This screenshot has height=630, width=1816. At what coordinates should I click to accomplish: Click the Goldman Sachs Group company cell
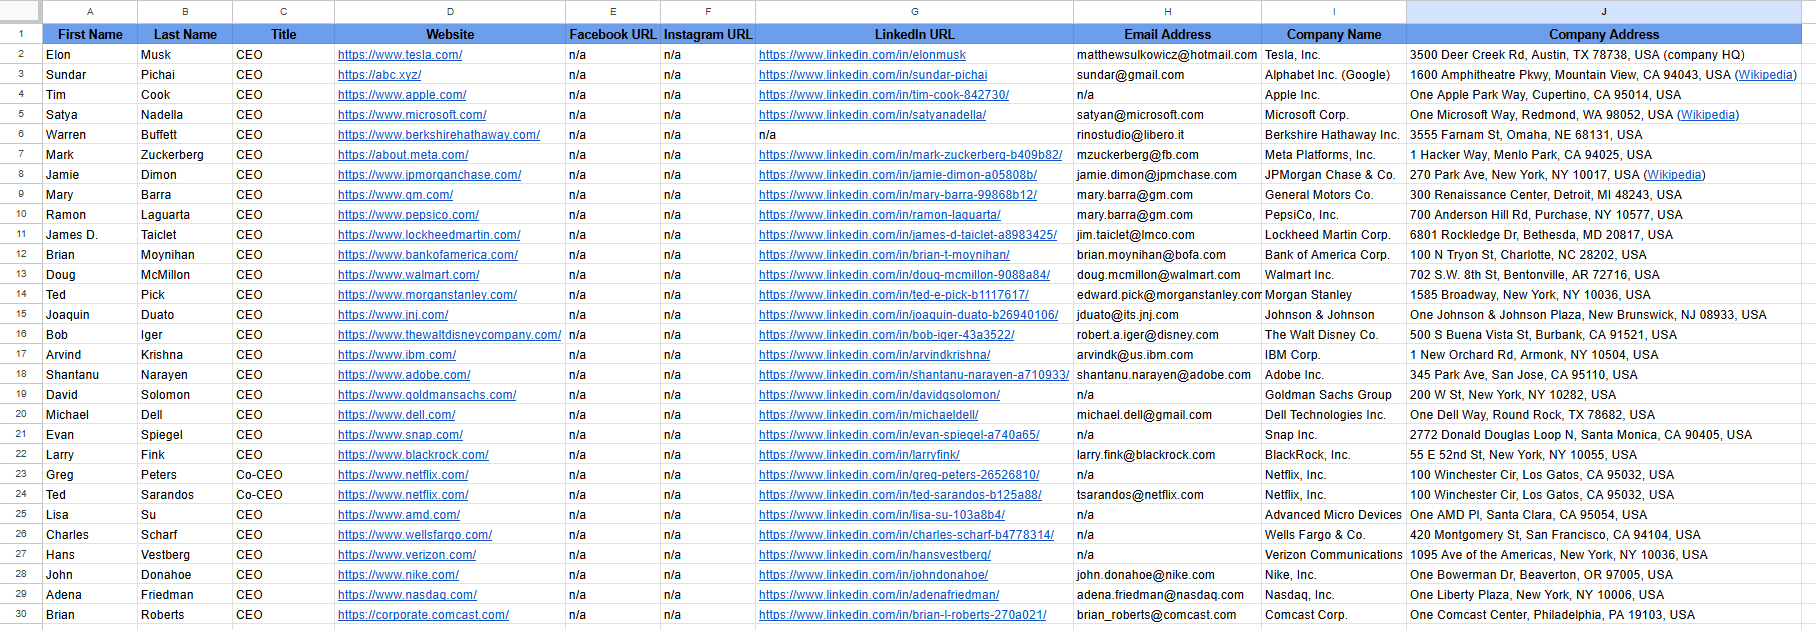pos(1334,395)
